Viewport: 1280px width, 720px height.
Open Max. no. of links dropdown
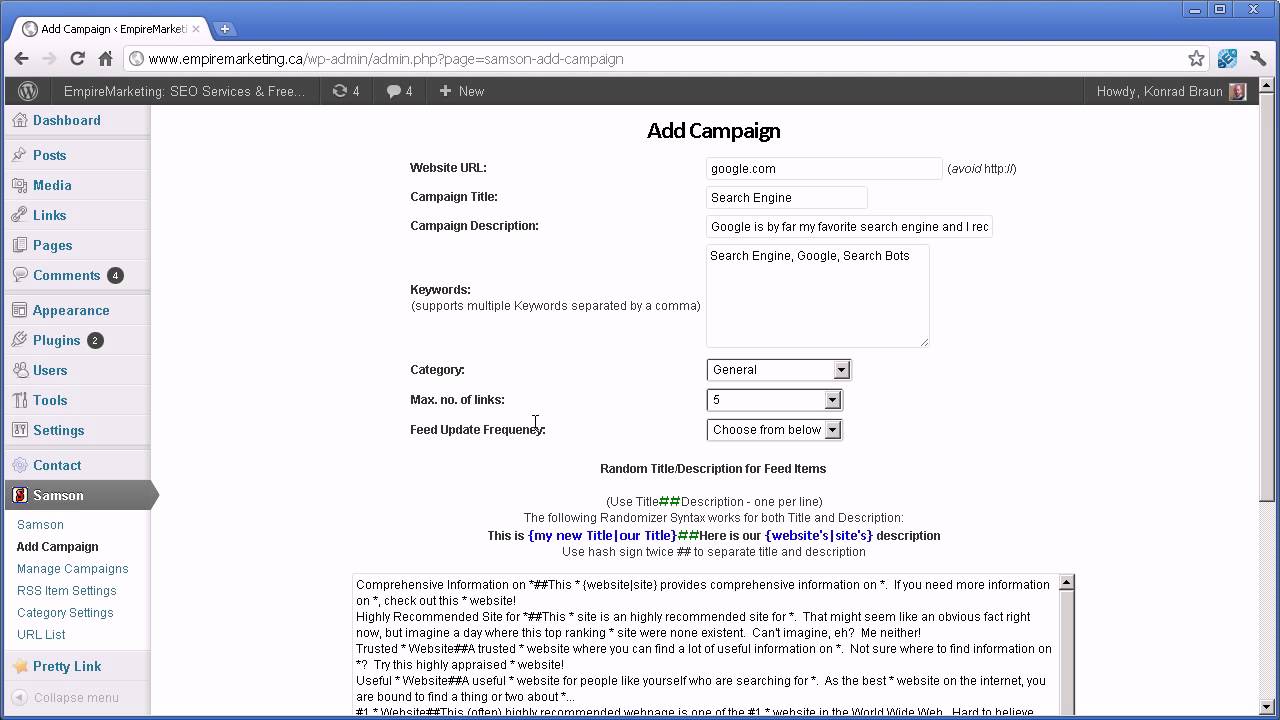coord(774,400)
